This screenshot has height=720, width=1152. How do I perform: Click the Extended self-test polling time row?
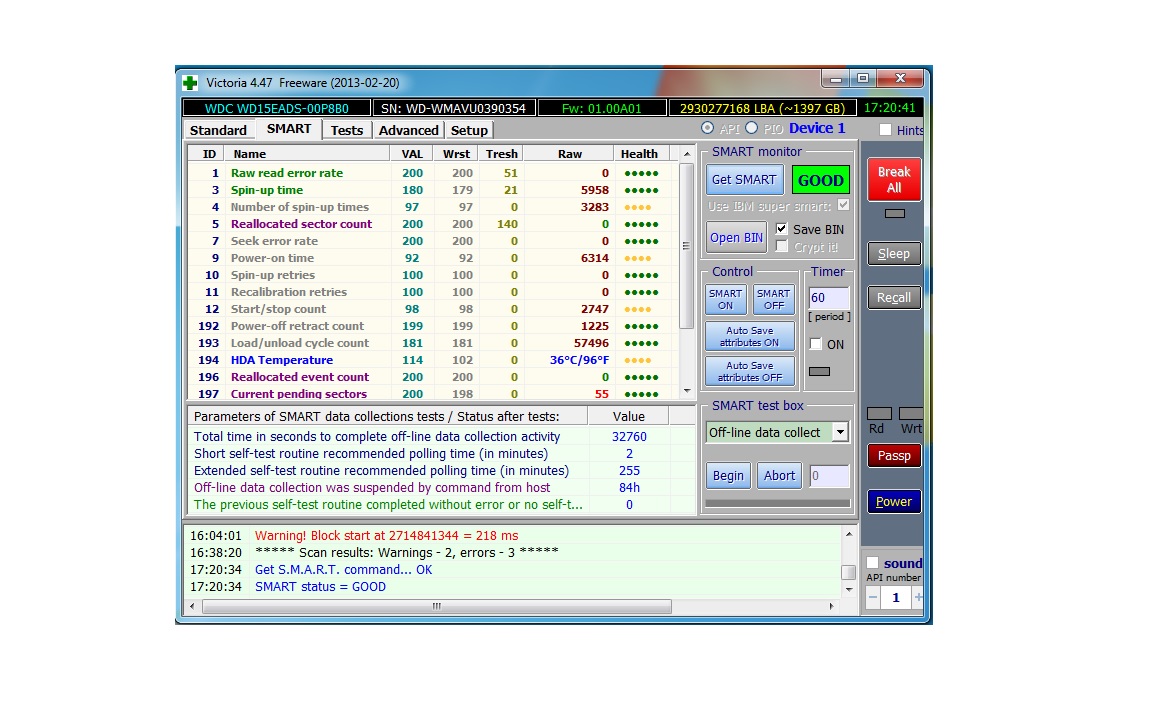point(441,471)
